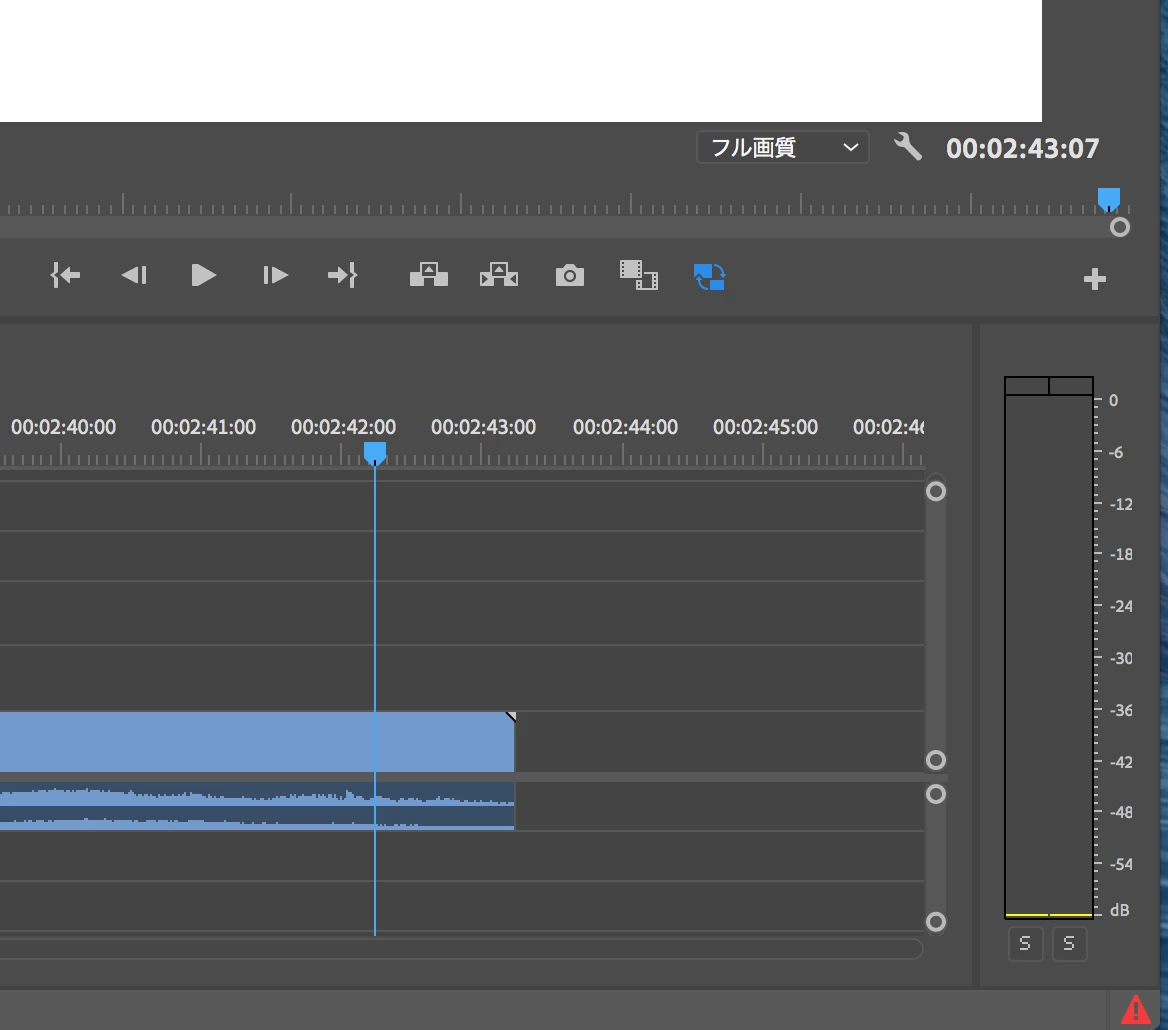Click the timeline playhead marker

(x=375, y=452)
